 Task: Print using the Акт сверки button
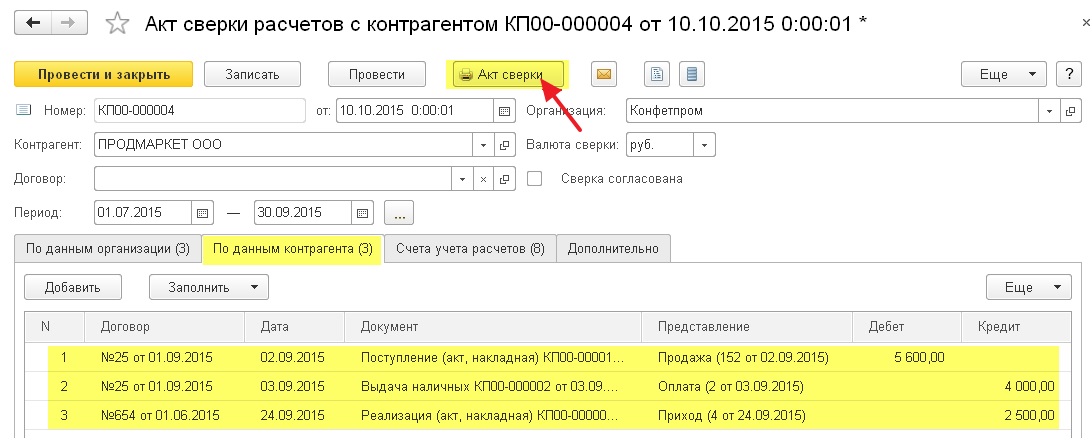point(508,74)
